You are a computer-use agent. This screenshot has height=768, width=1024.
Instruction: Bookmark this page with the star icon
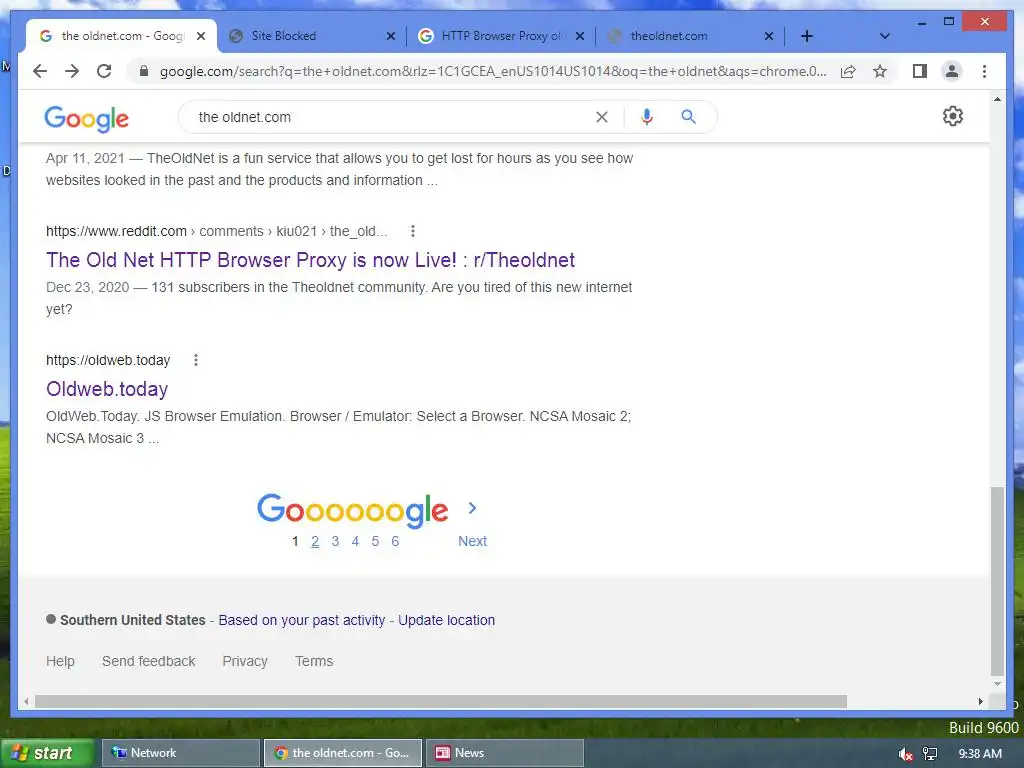[x=880, y=71]
